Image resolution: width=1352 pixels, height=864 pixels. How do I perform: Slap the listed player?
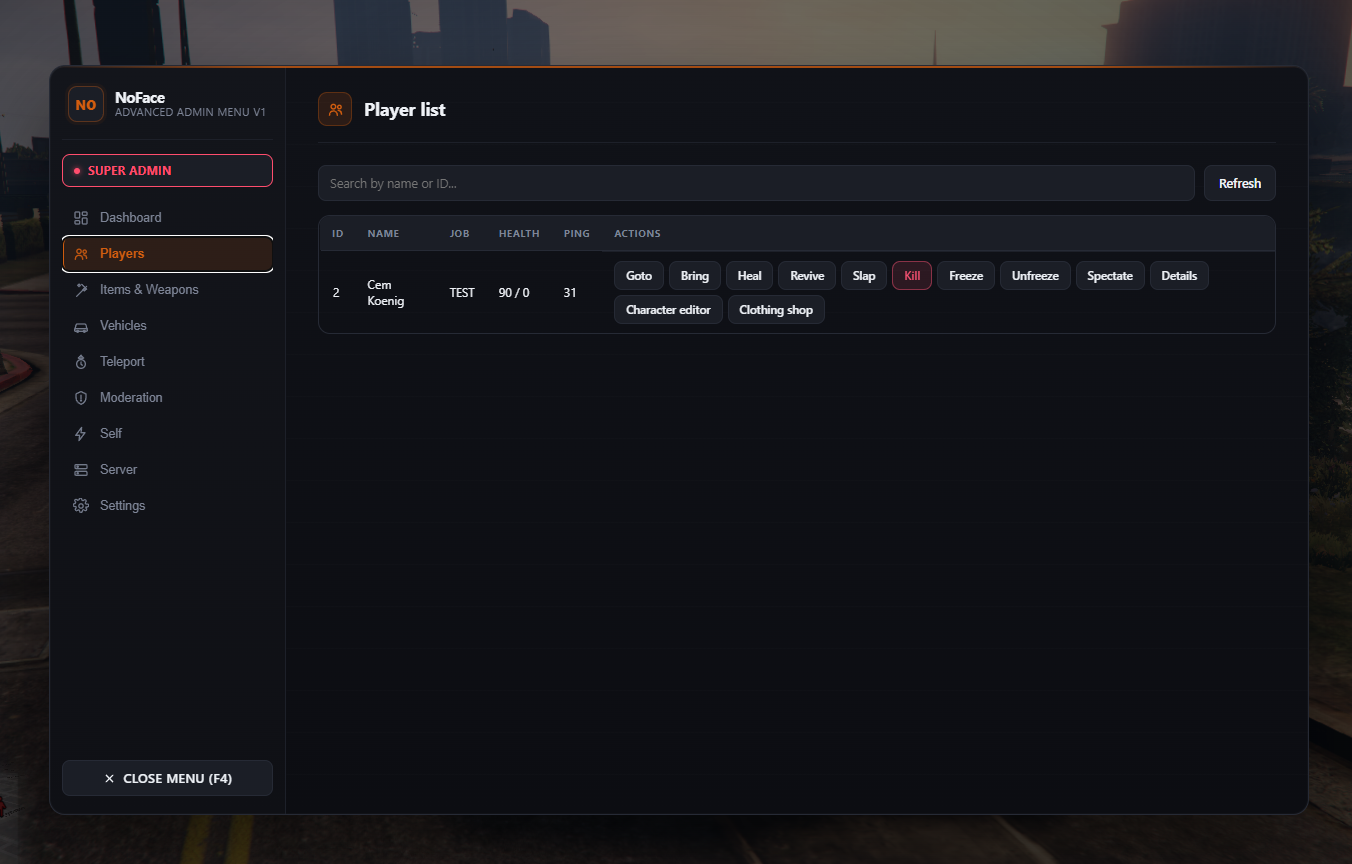click(864, 276)
